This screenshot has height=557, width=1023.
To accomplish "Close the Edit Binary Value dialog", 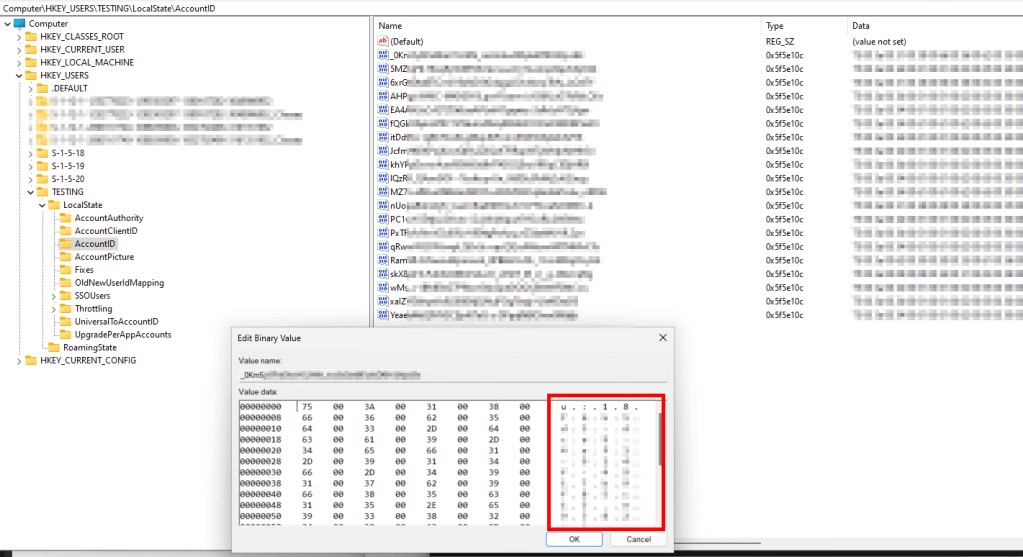I will coord(661,338).
